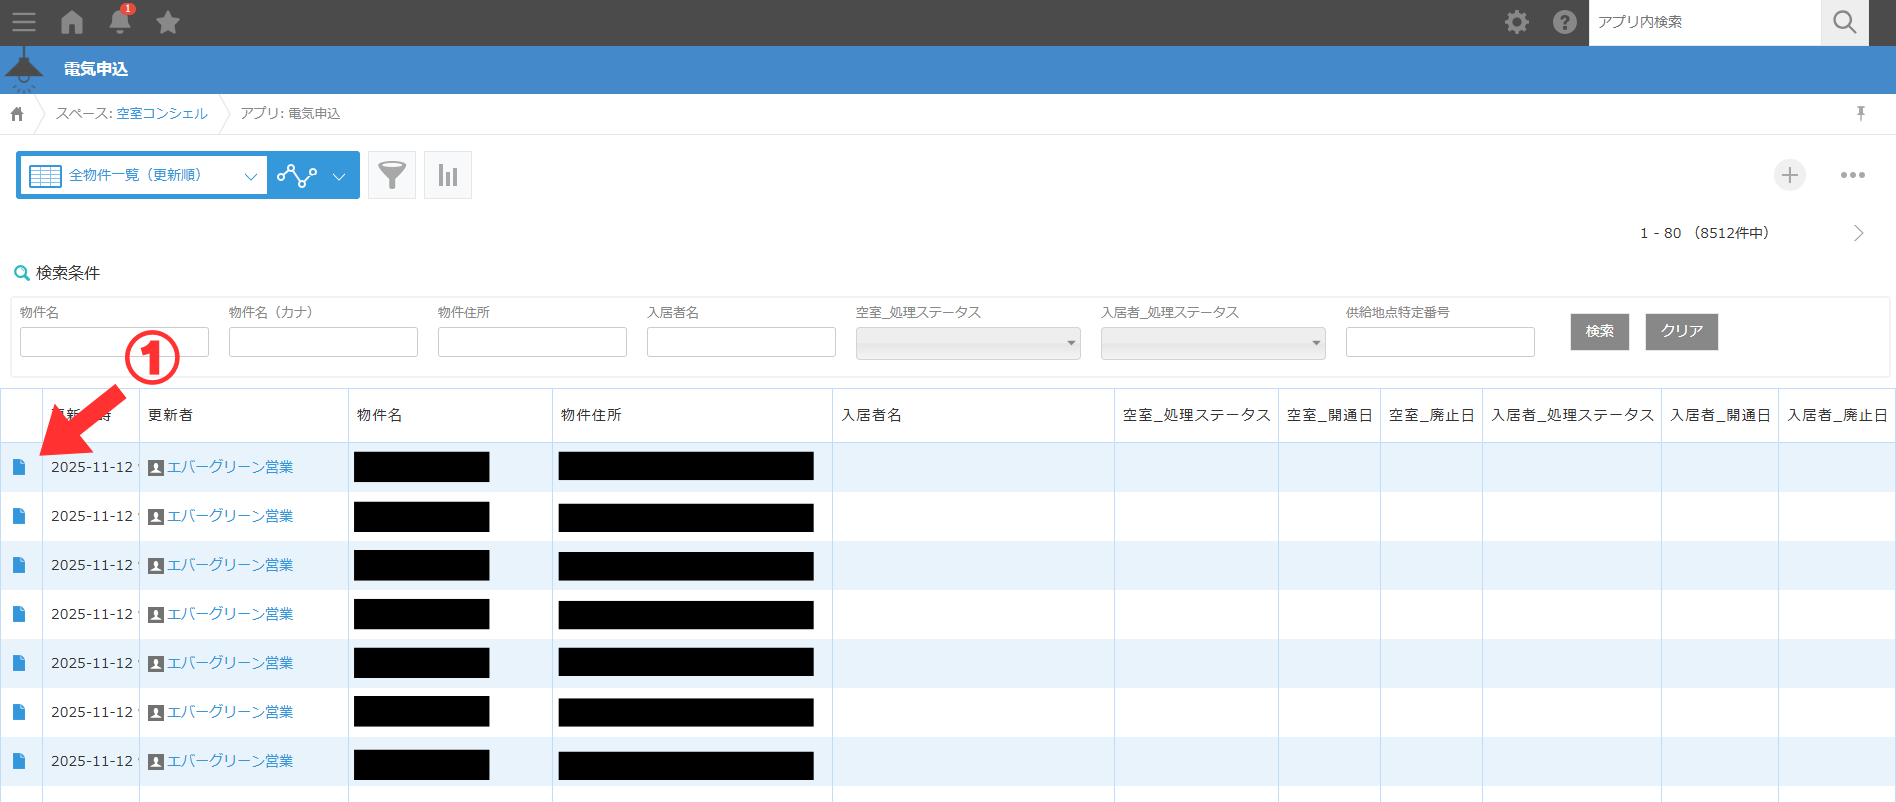Open the settings gear icon
This screenshot has height=802, width=1896.
coord(1517,22)
